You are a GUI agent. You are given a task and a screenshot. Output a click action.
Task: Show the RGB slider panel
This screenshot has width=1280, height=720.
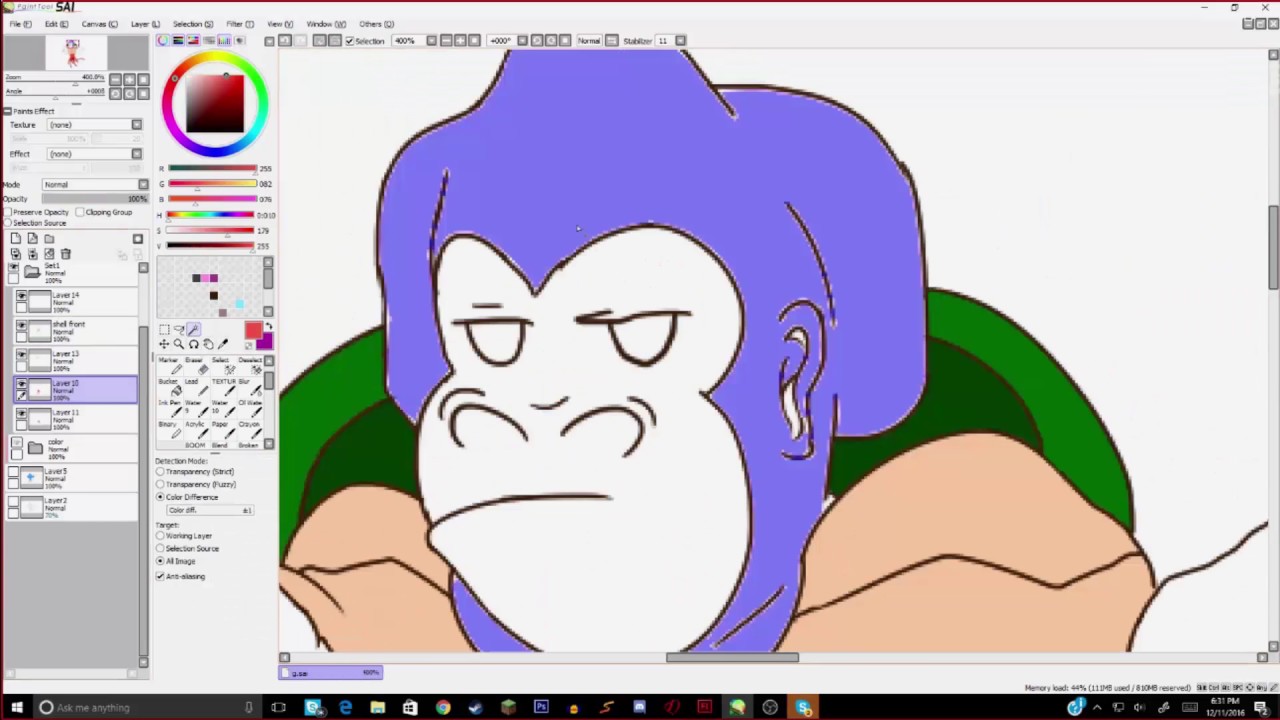178,41
